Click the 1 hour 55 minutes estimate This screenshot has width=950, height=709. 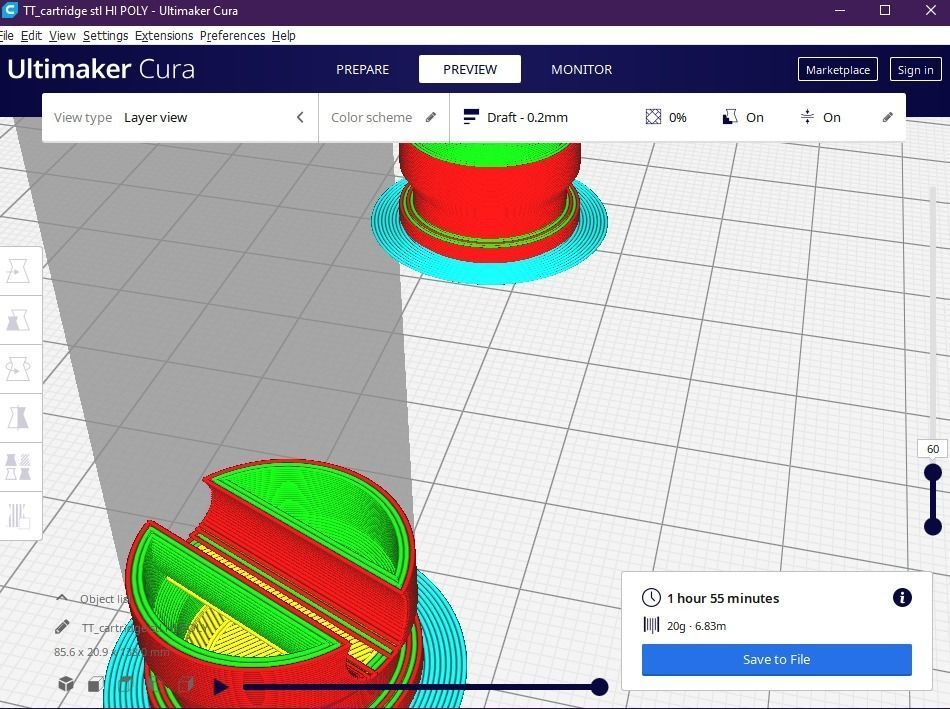point(723,598)
